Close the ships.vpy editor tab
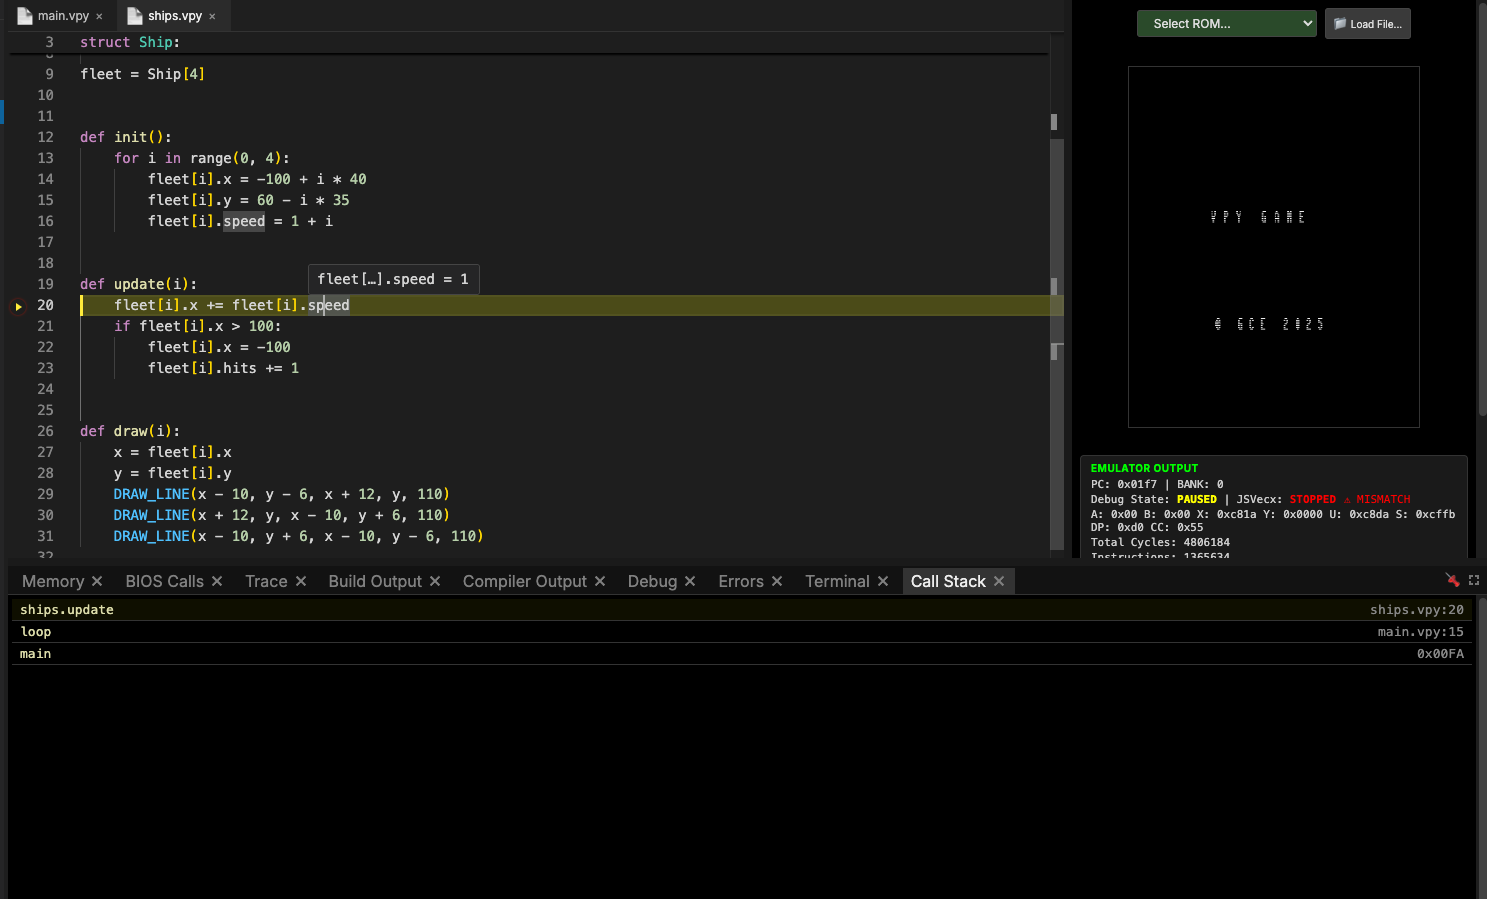1487x899 pixels. [x=212, y=17]
